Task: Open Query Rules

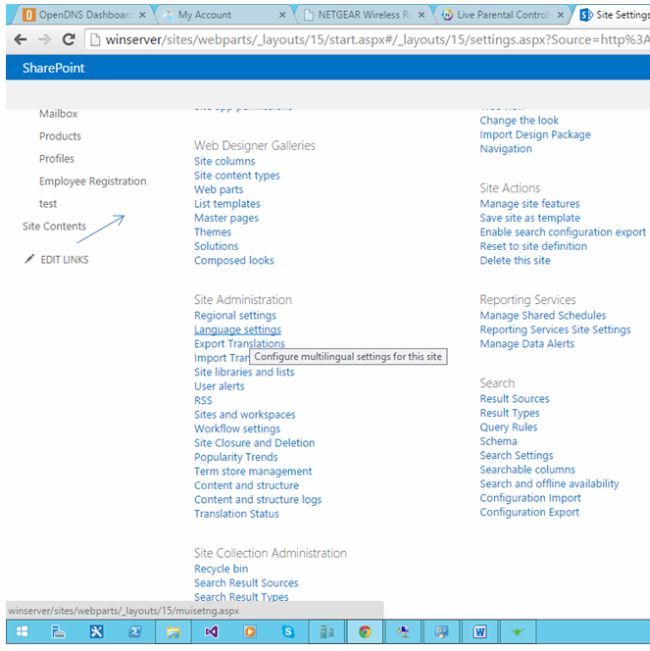Action: pyautogui.click(x=508, y=427)
